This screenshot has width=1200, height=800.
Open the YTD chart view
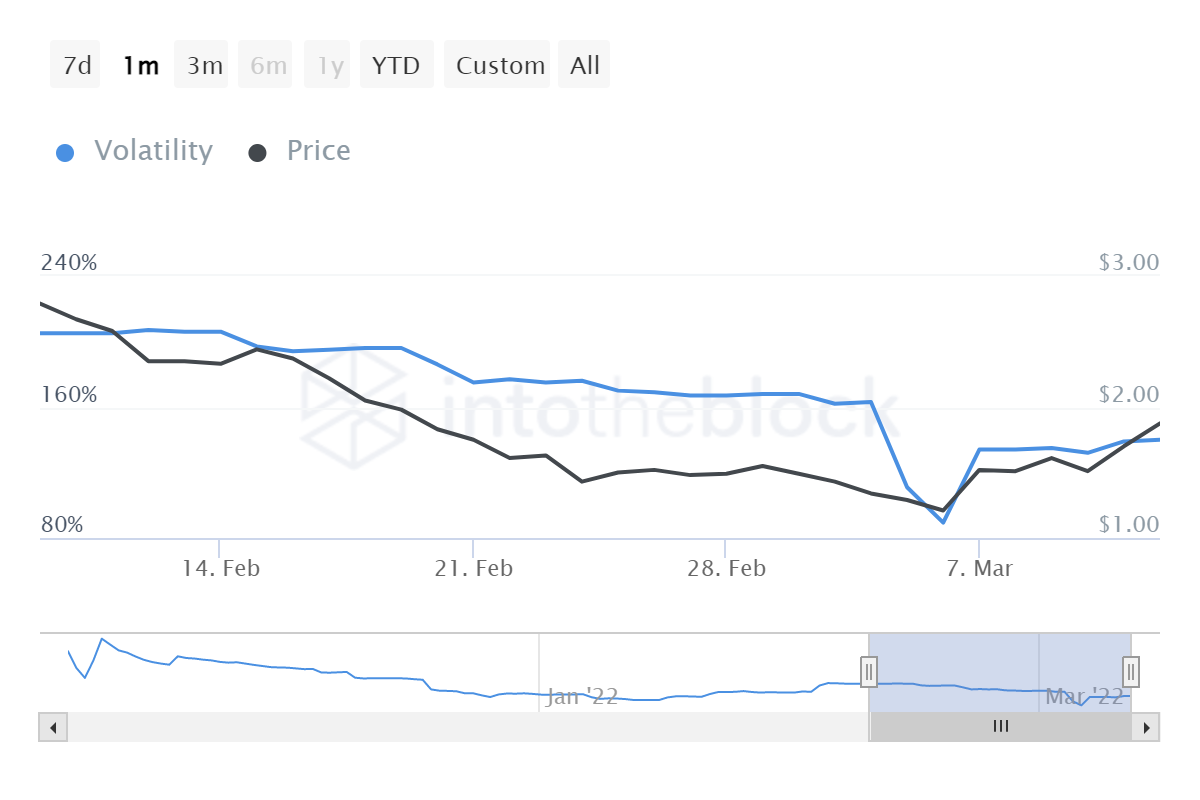tap(396, 64)
